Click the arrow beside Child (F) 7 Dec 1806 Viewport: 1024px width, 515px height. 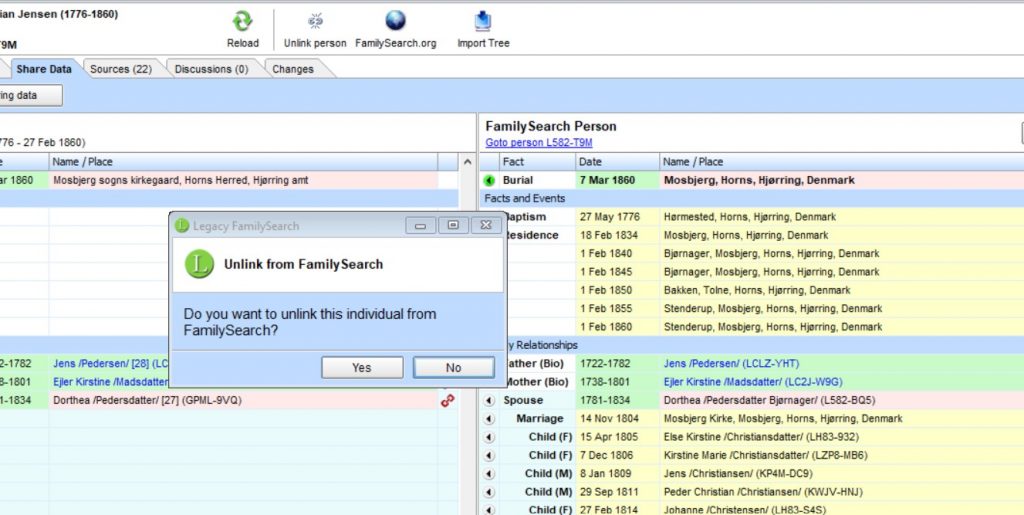tap(489, 456)
